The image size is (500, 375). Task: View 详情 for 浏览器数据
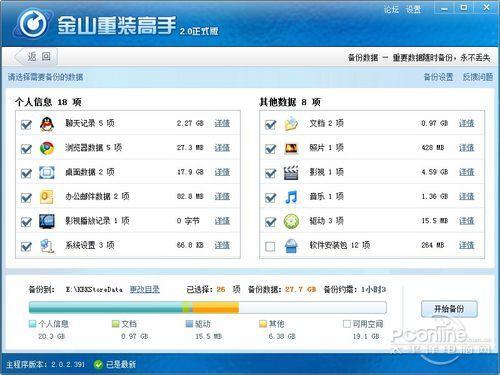pyautogui.click(x=222, y=148)
